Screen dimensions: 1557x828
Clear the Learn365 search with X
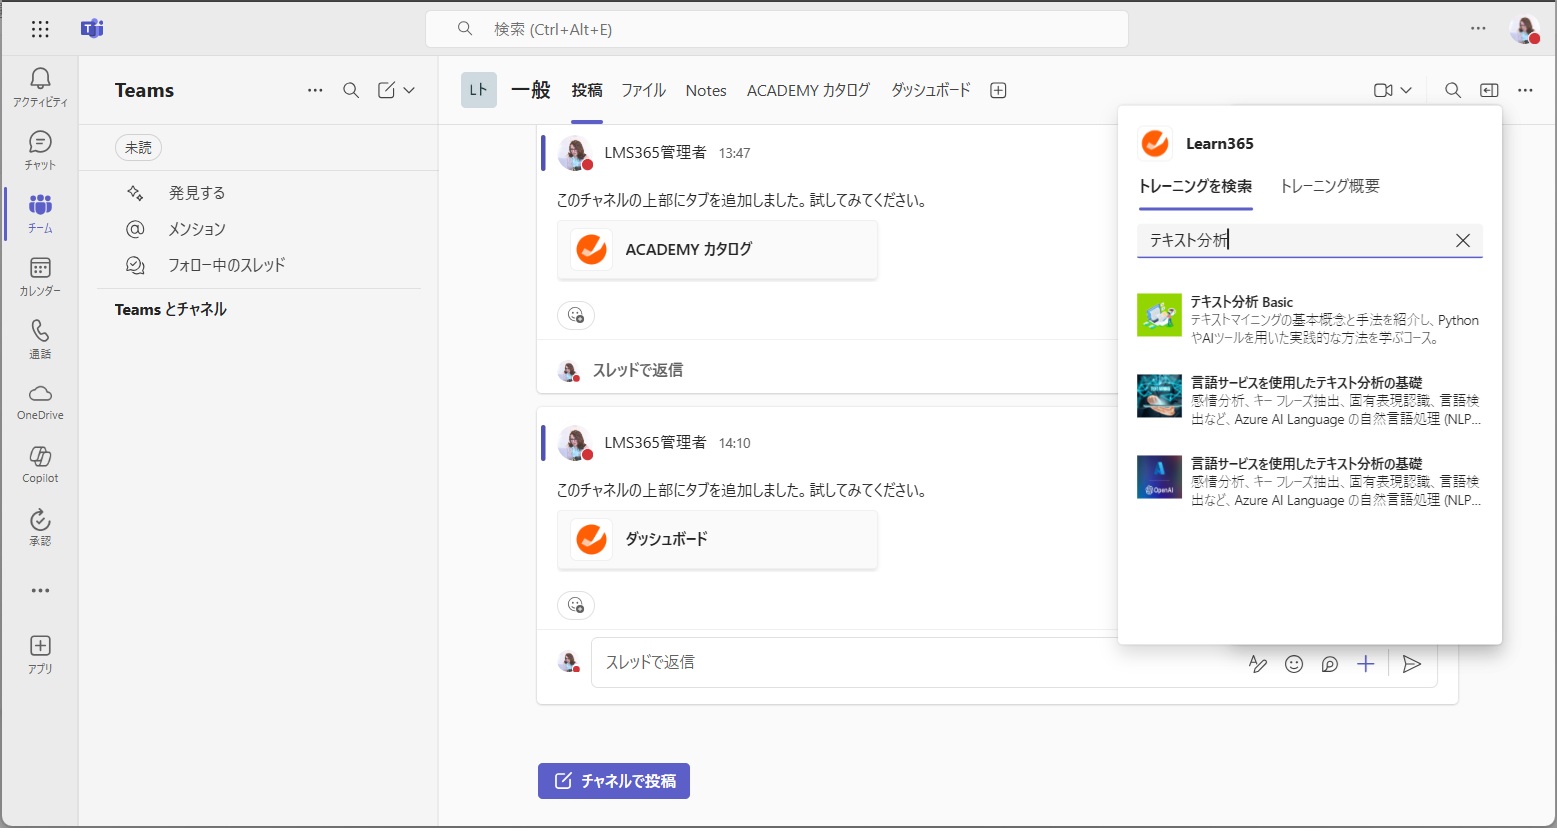click(1463, 240)
